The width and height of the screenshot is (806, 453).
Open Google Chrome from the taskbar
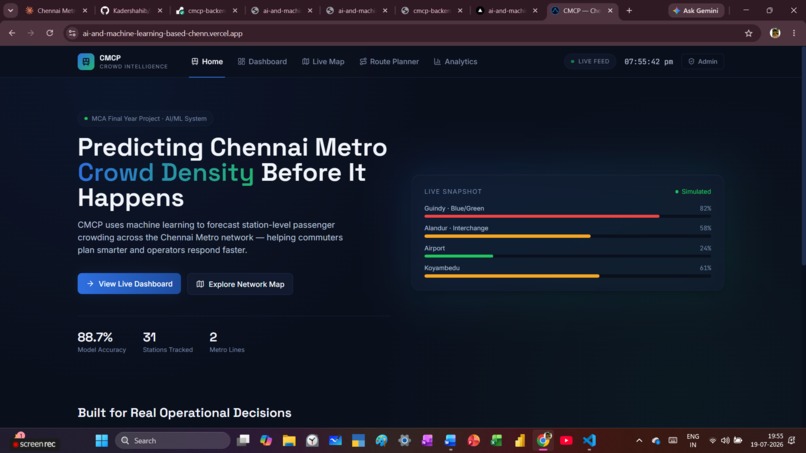543,441
